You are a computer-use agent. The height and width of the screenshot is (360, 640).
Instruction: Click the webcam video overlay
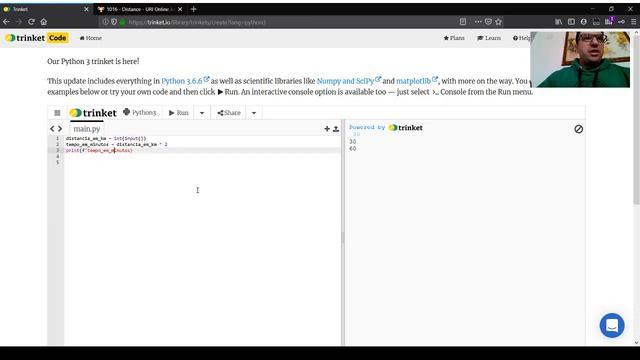coord(580,60)
